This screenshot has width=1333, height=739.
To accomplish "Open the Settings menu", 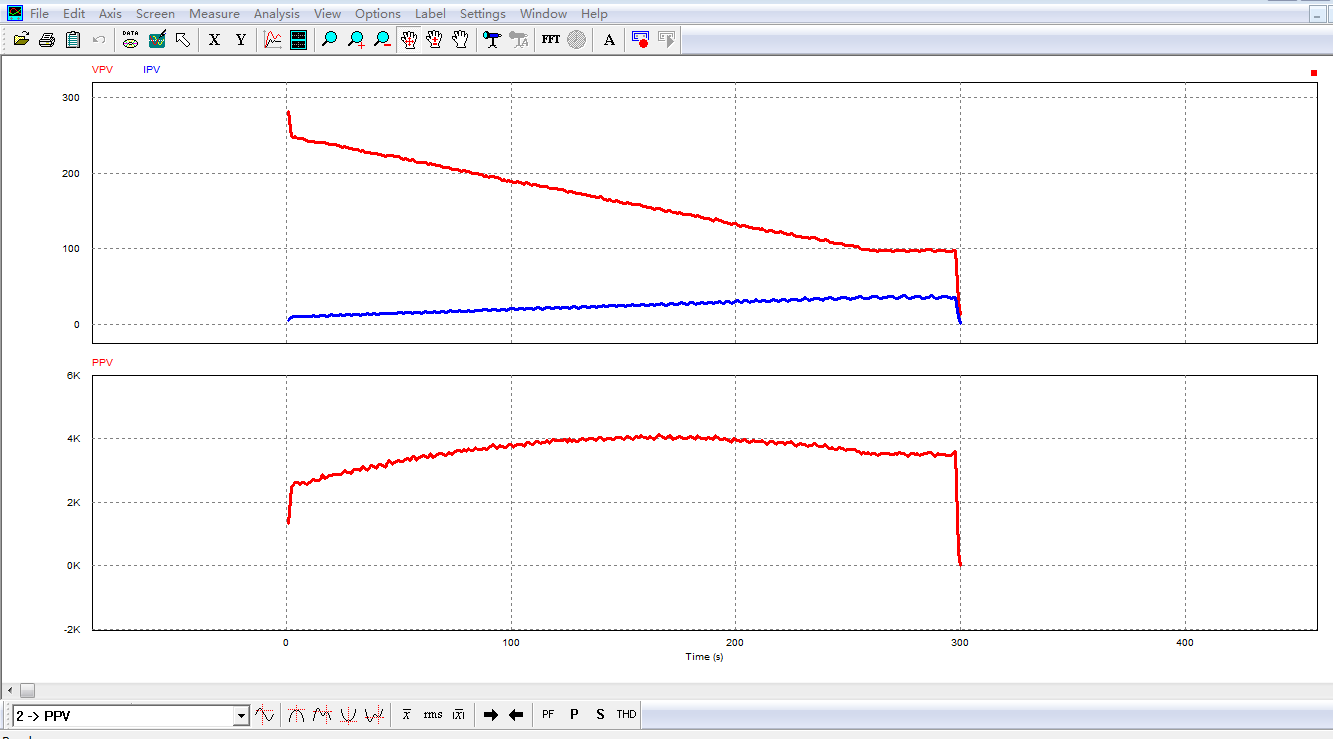I will click(x=483, y=14).
